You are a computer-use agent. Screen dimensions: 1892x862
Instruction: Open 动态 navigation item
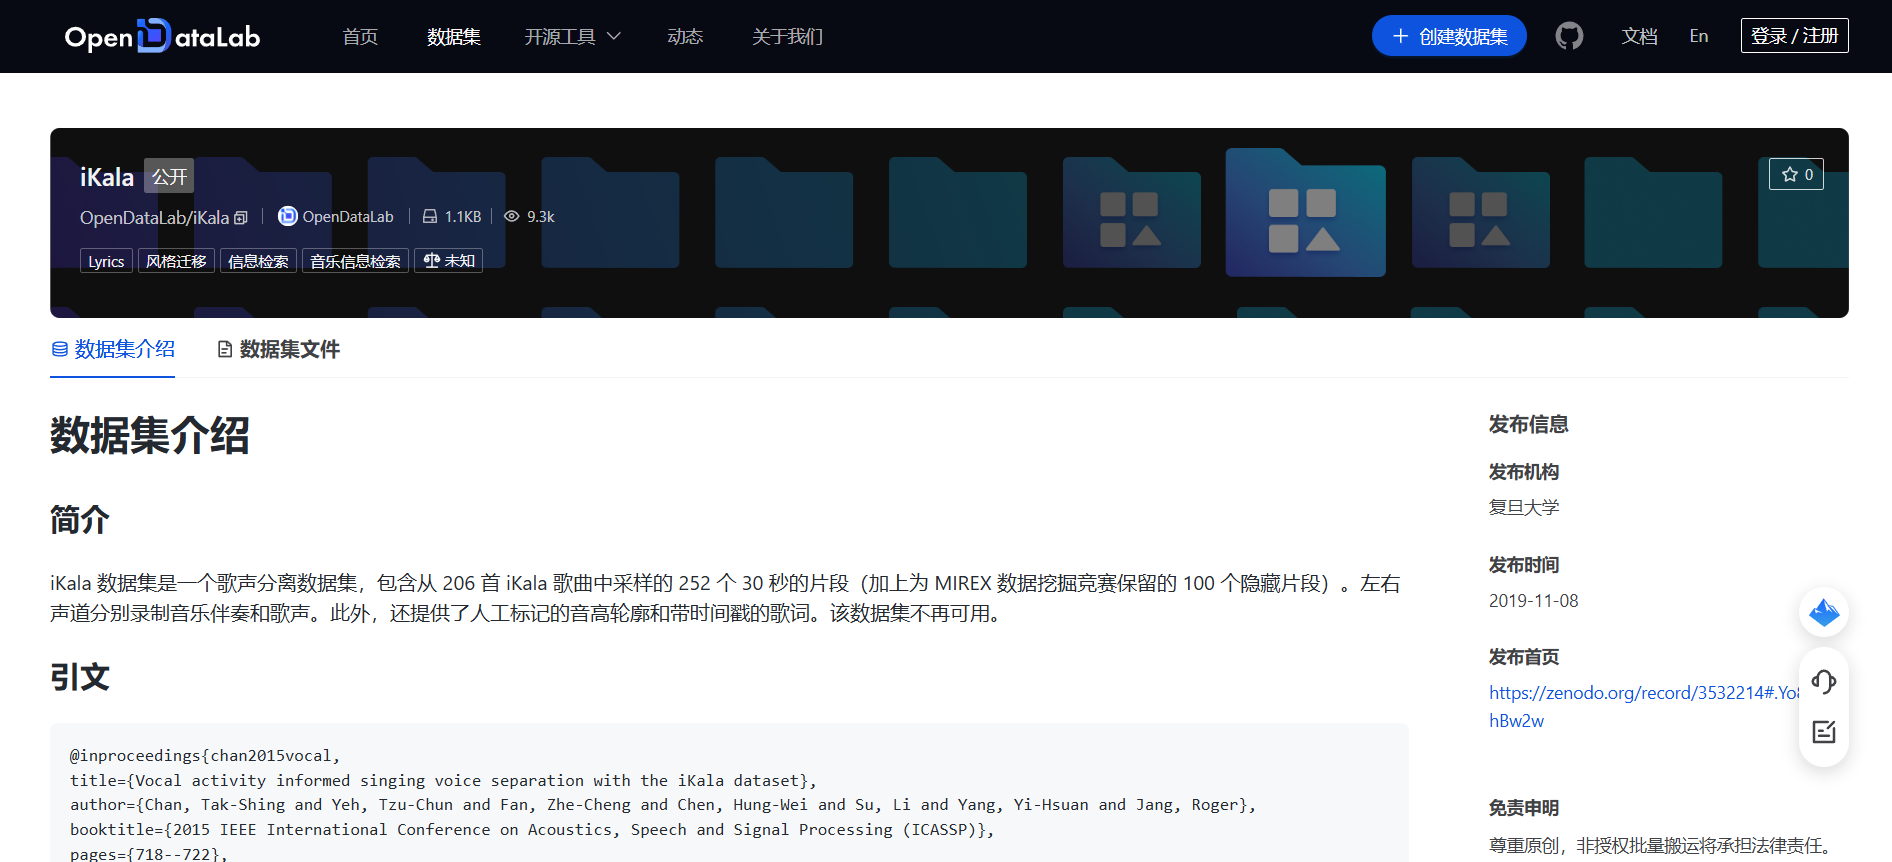coord(685,37)
